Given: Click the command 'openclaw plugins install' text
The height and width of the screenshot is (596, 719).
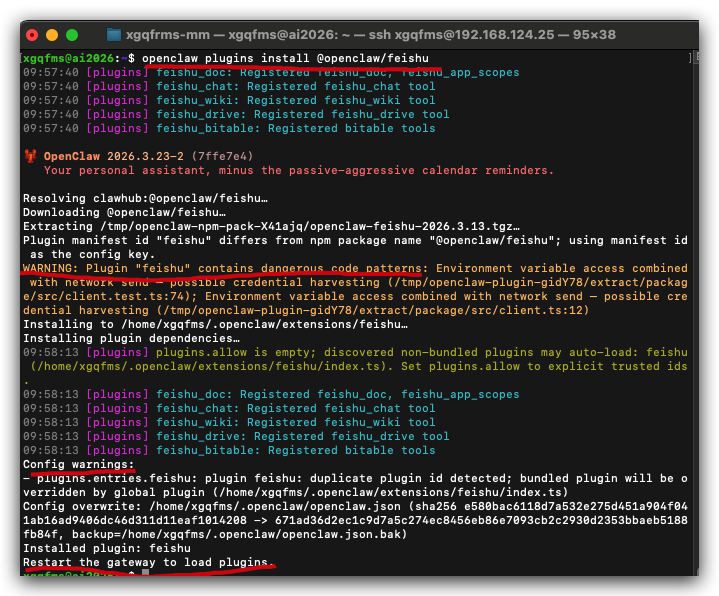Looking at the screenshot, I should click(226, 58).
